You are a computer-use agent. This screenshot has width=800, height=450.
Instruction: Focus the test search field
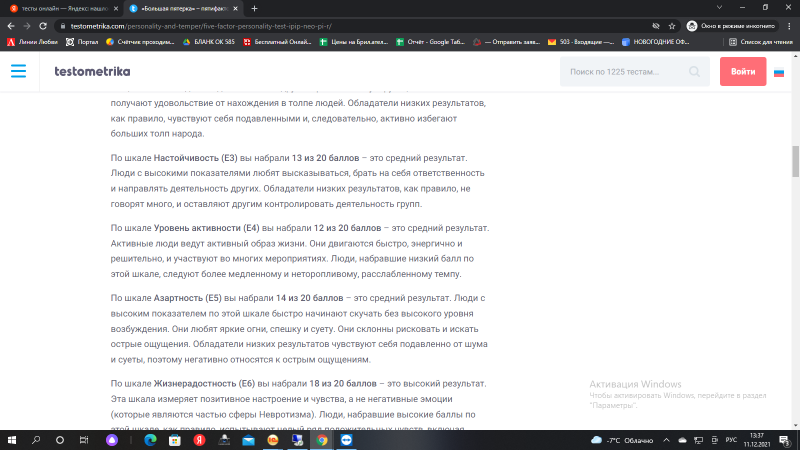(620, 72)
